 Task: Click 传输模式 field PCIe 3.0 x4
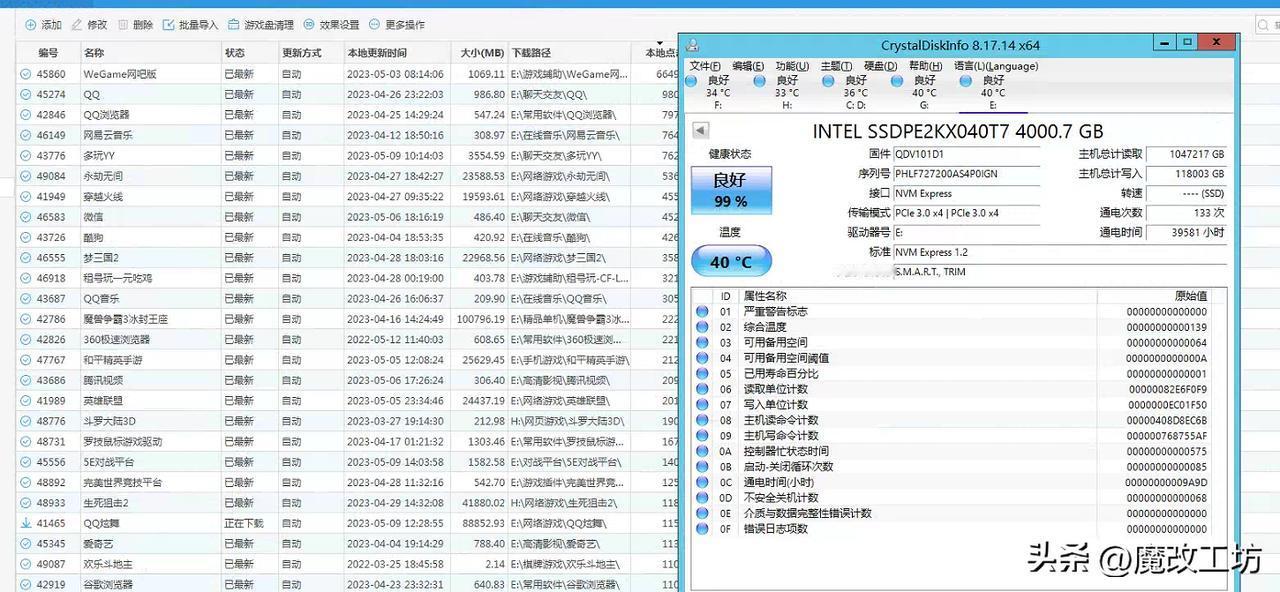[x=966, y=213]
